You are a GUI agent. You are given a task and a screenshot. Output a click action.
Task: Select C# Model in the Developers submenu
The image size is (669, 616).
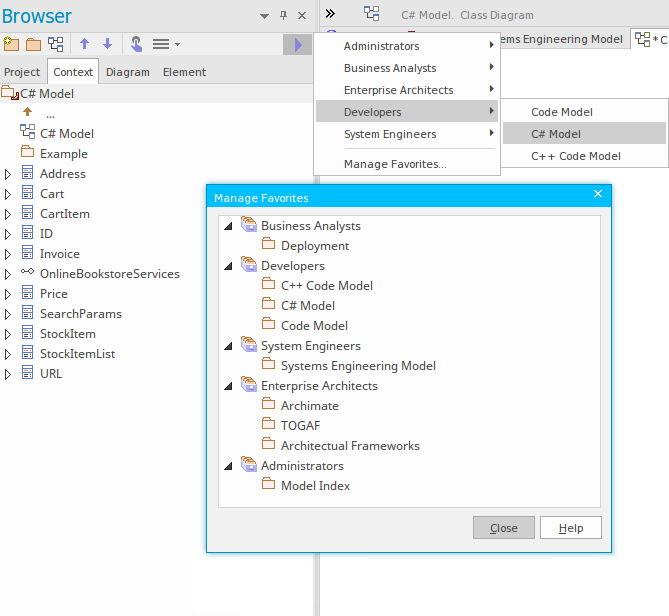pyautogui.click(x=556, y=134)
